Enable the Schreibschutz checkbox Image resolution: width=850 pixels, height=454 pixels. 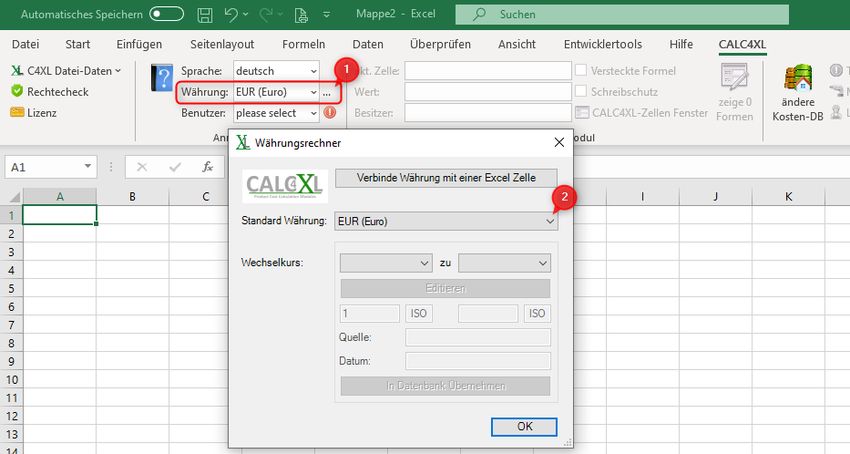(581, 91)
